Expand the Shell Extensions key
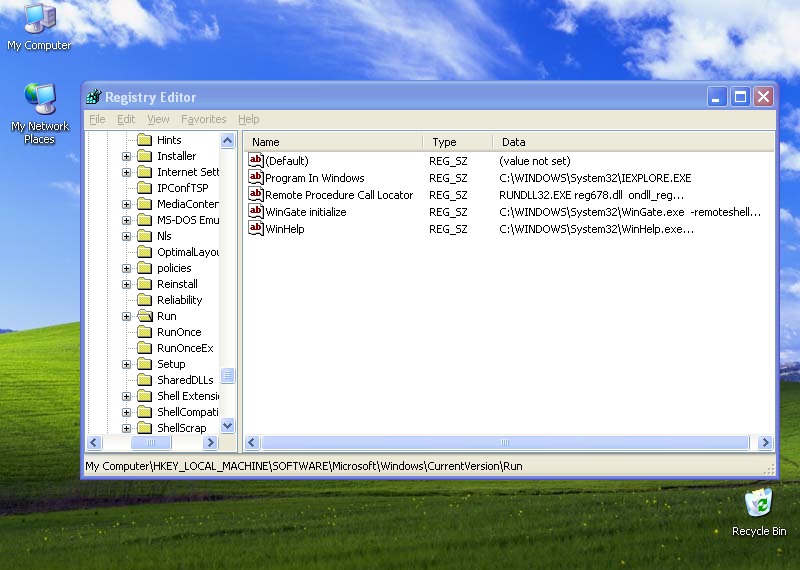The height and width of the screenshot is (570, 800). point(126,396)
